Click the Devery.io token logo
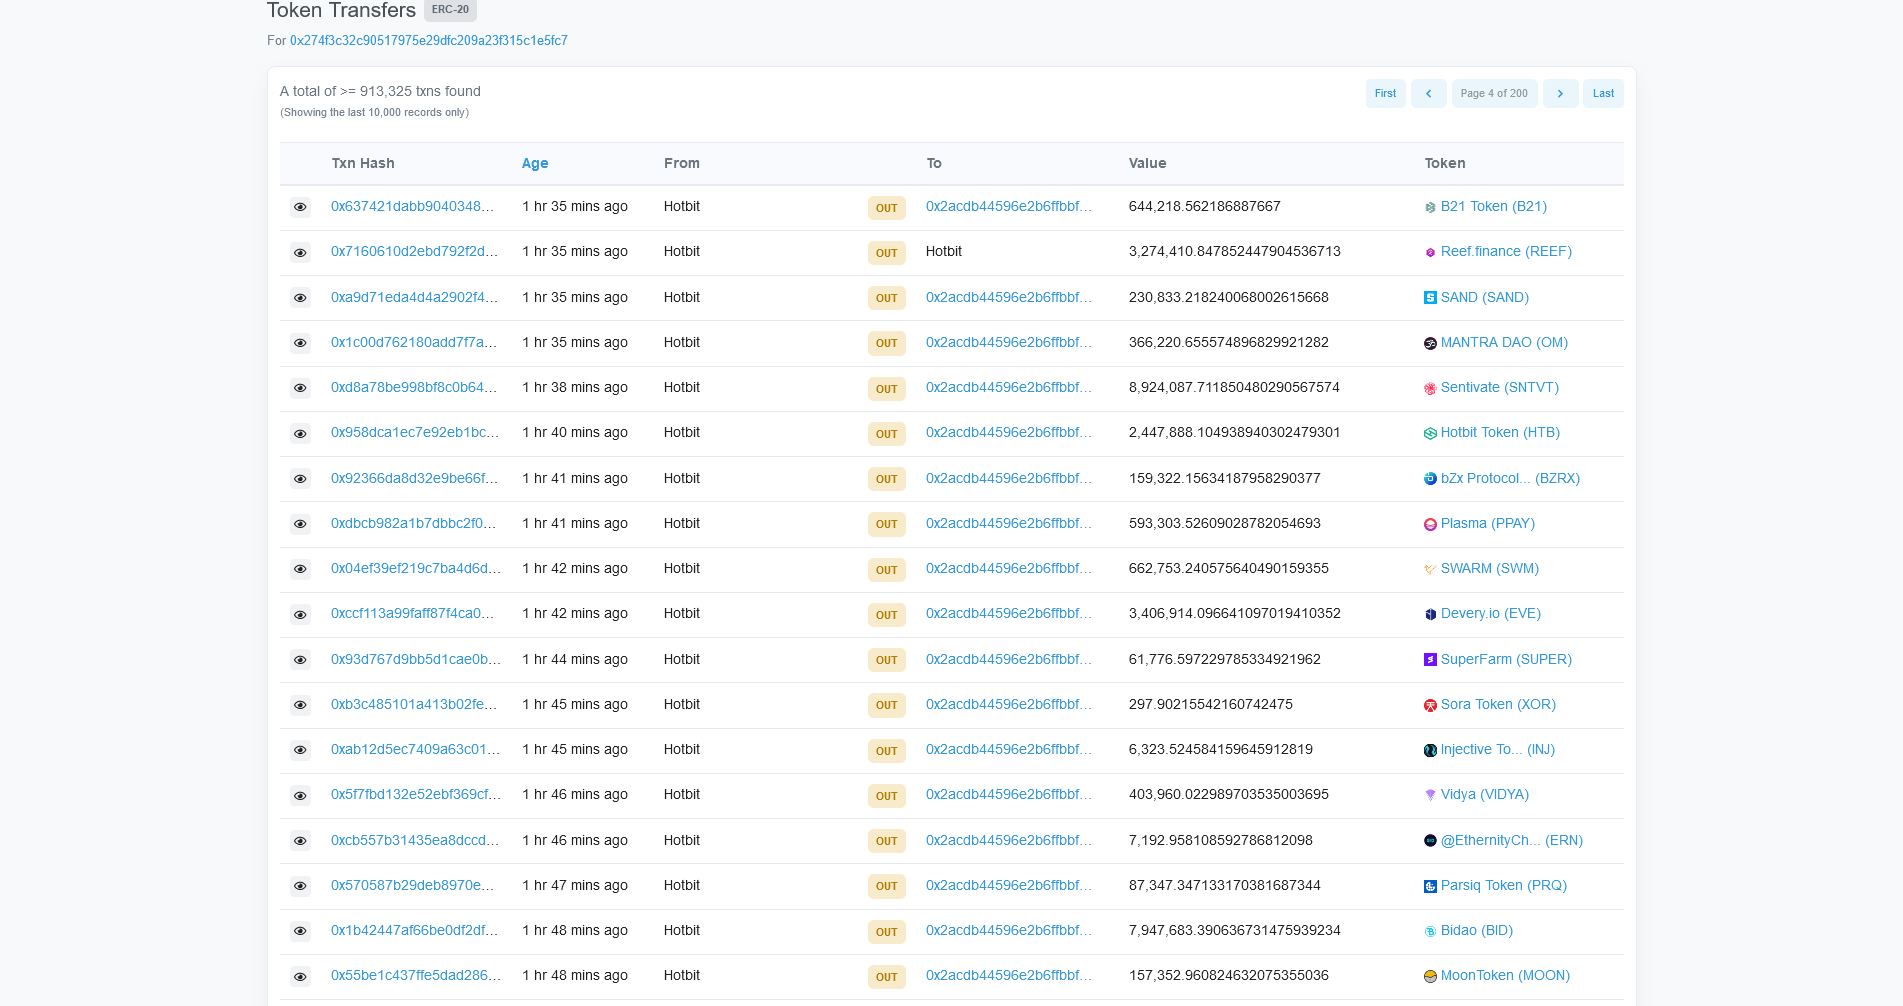This screenshot has width=1903, height=1006. 1430,614
